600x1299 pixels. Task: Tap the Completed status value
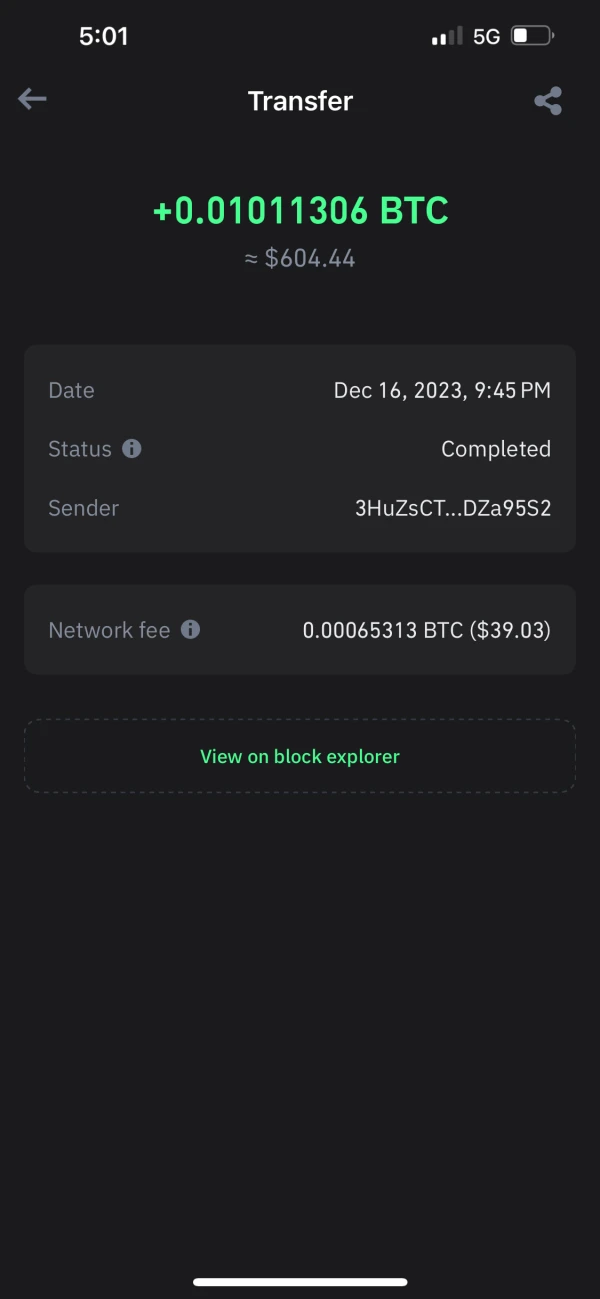click(x=495, y=449)
